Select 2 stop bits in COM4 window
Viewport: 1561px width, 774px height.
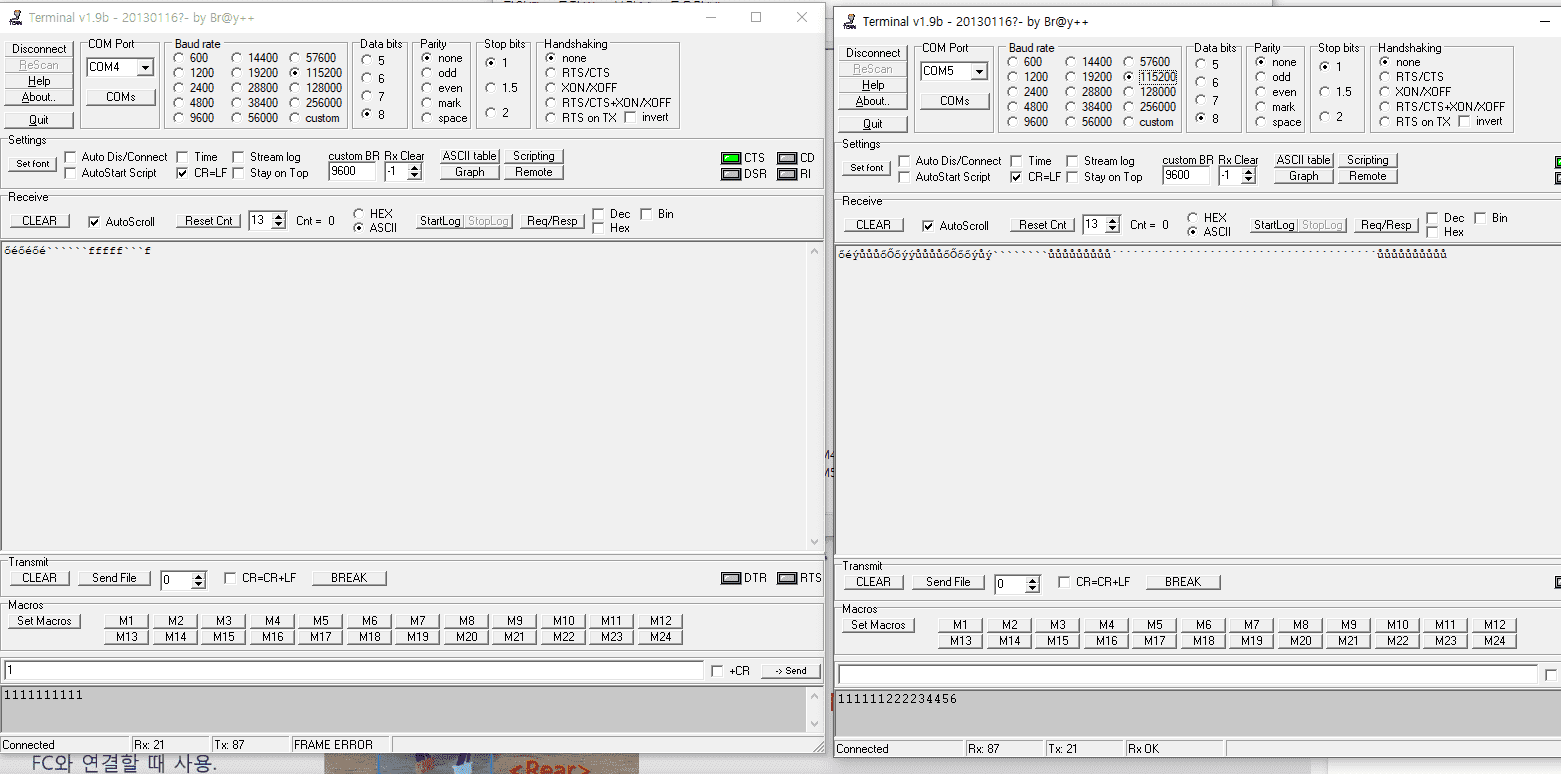pyautogui.click(x=491, y=112)
